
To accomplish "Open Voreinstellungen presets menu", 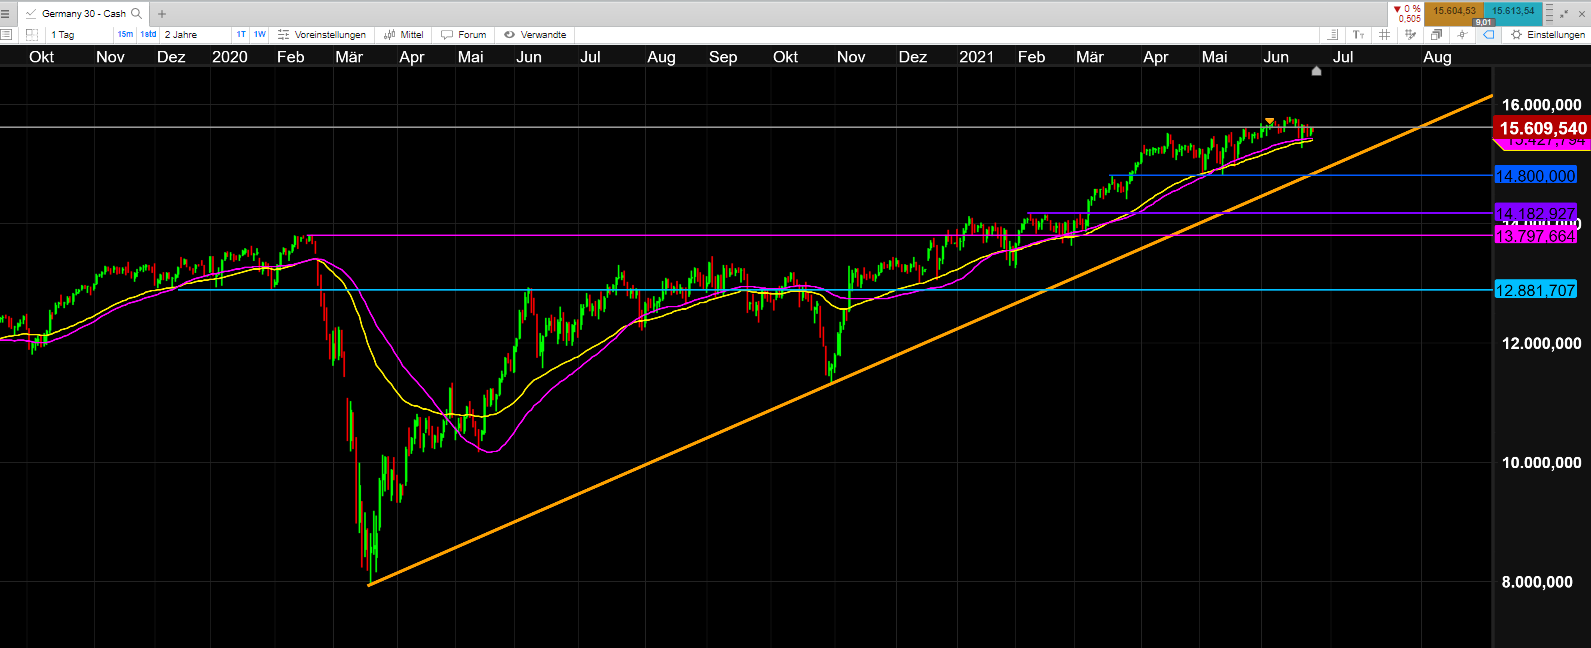I will click(322, 35).
